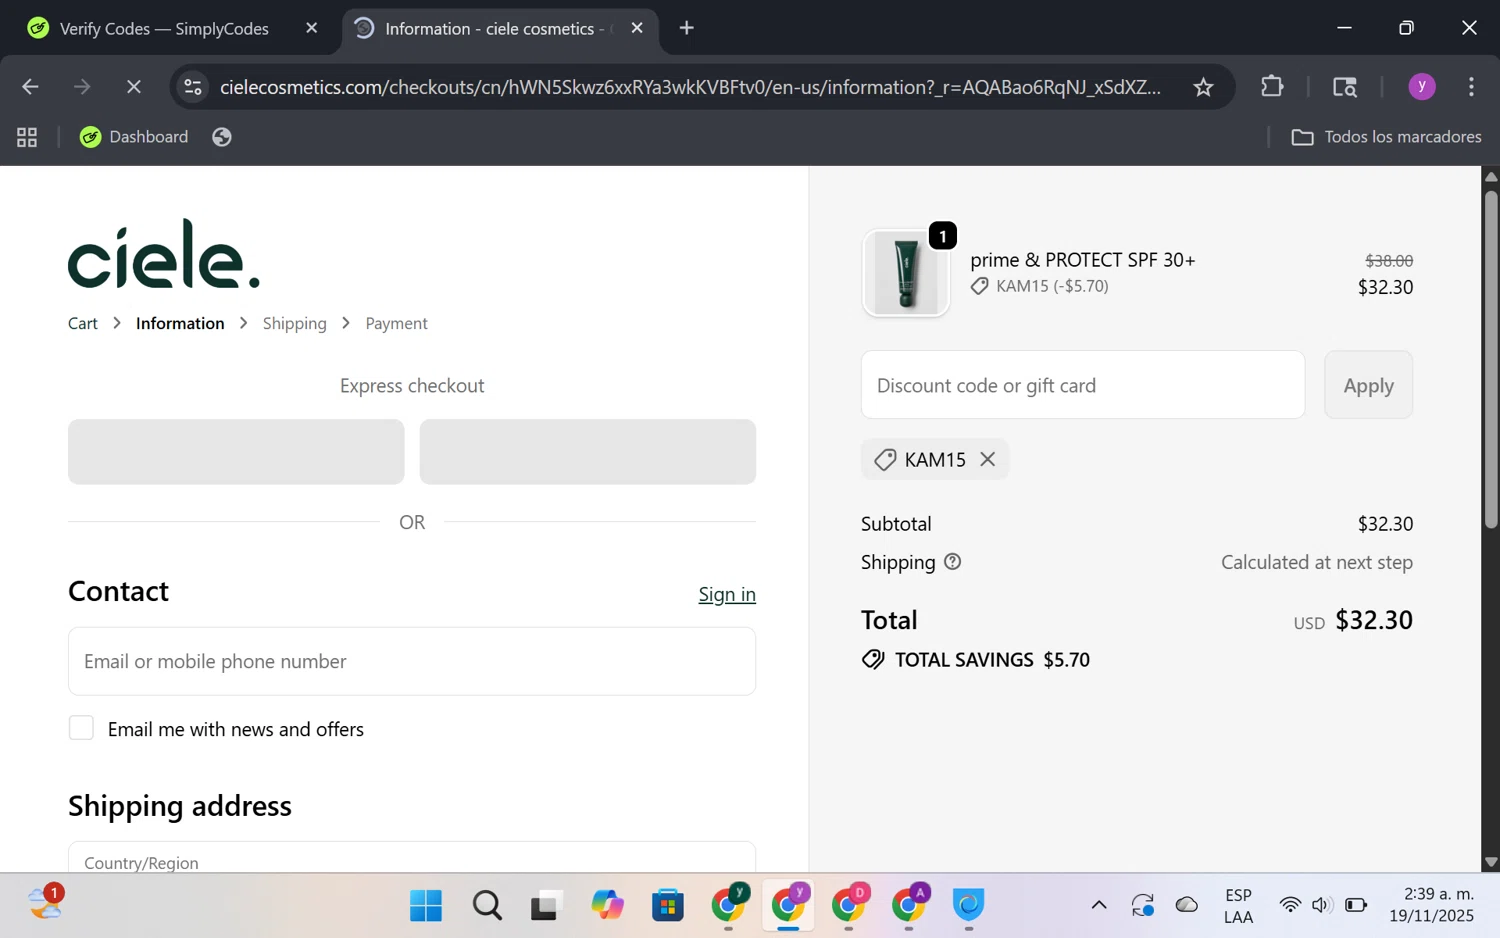Viewport: 1500px width, 938px height.
Task: Close the Verify Codes tab
Action: (x=312, y=28)
